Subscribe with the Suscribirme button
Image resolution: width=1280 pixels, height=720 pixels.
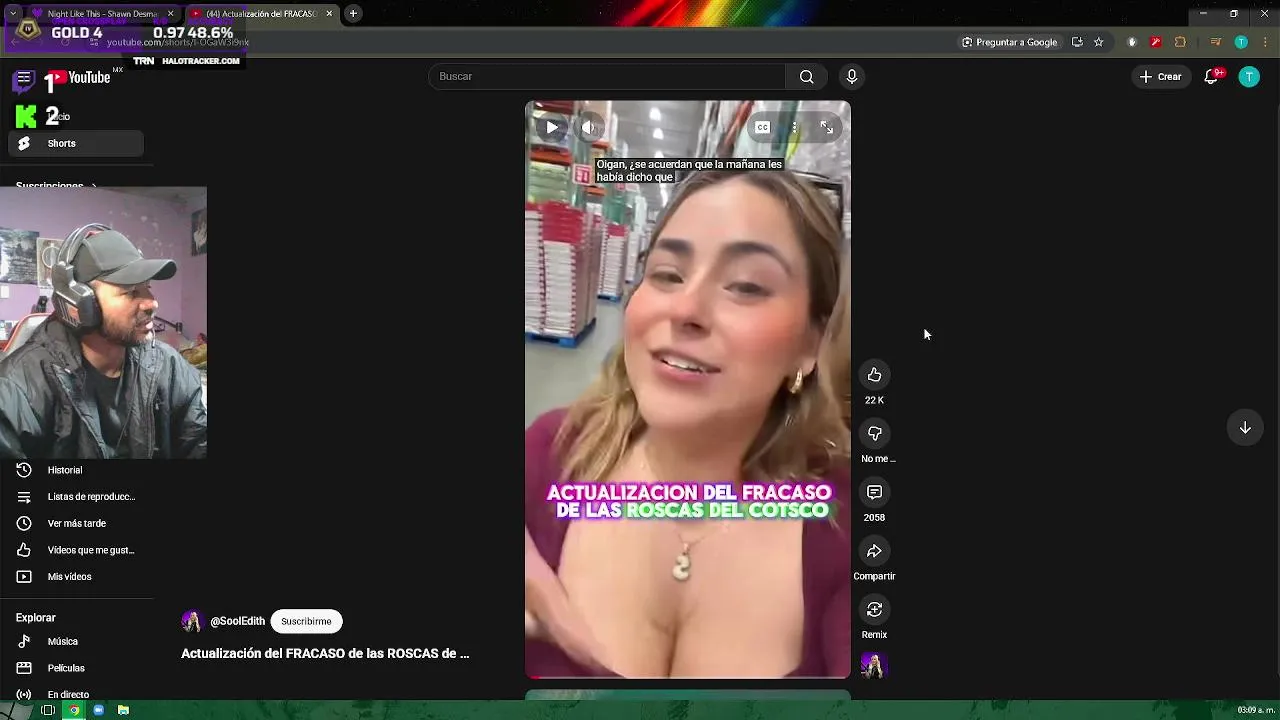[306, 621]
